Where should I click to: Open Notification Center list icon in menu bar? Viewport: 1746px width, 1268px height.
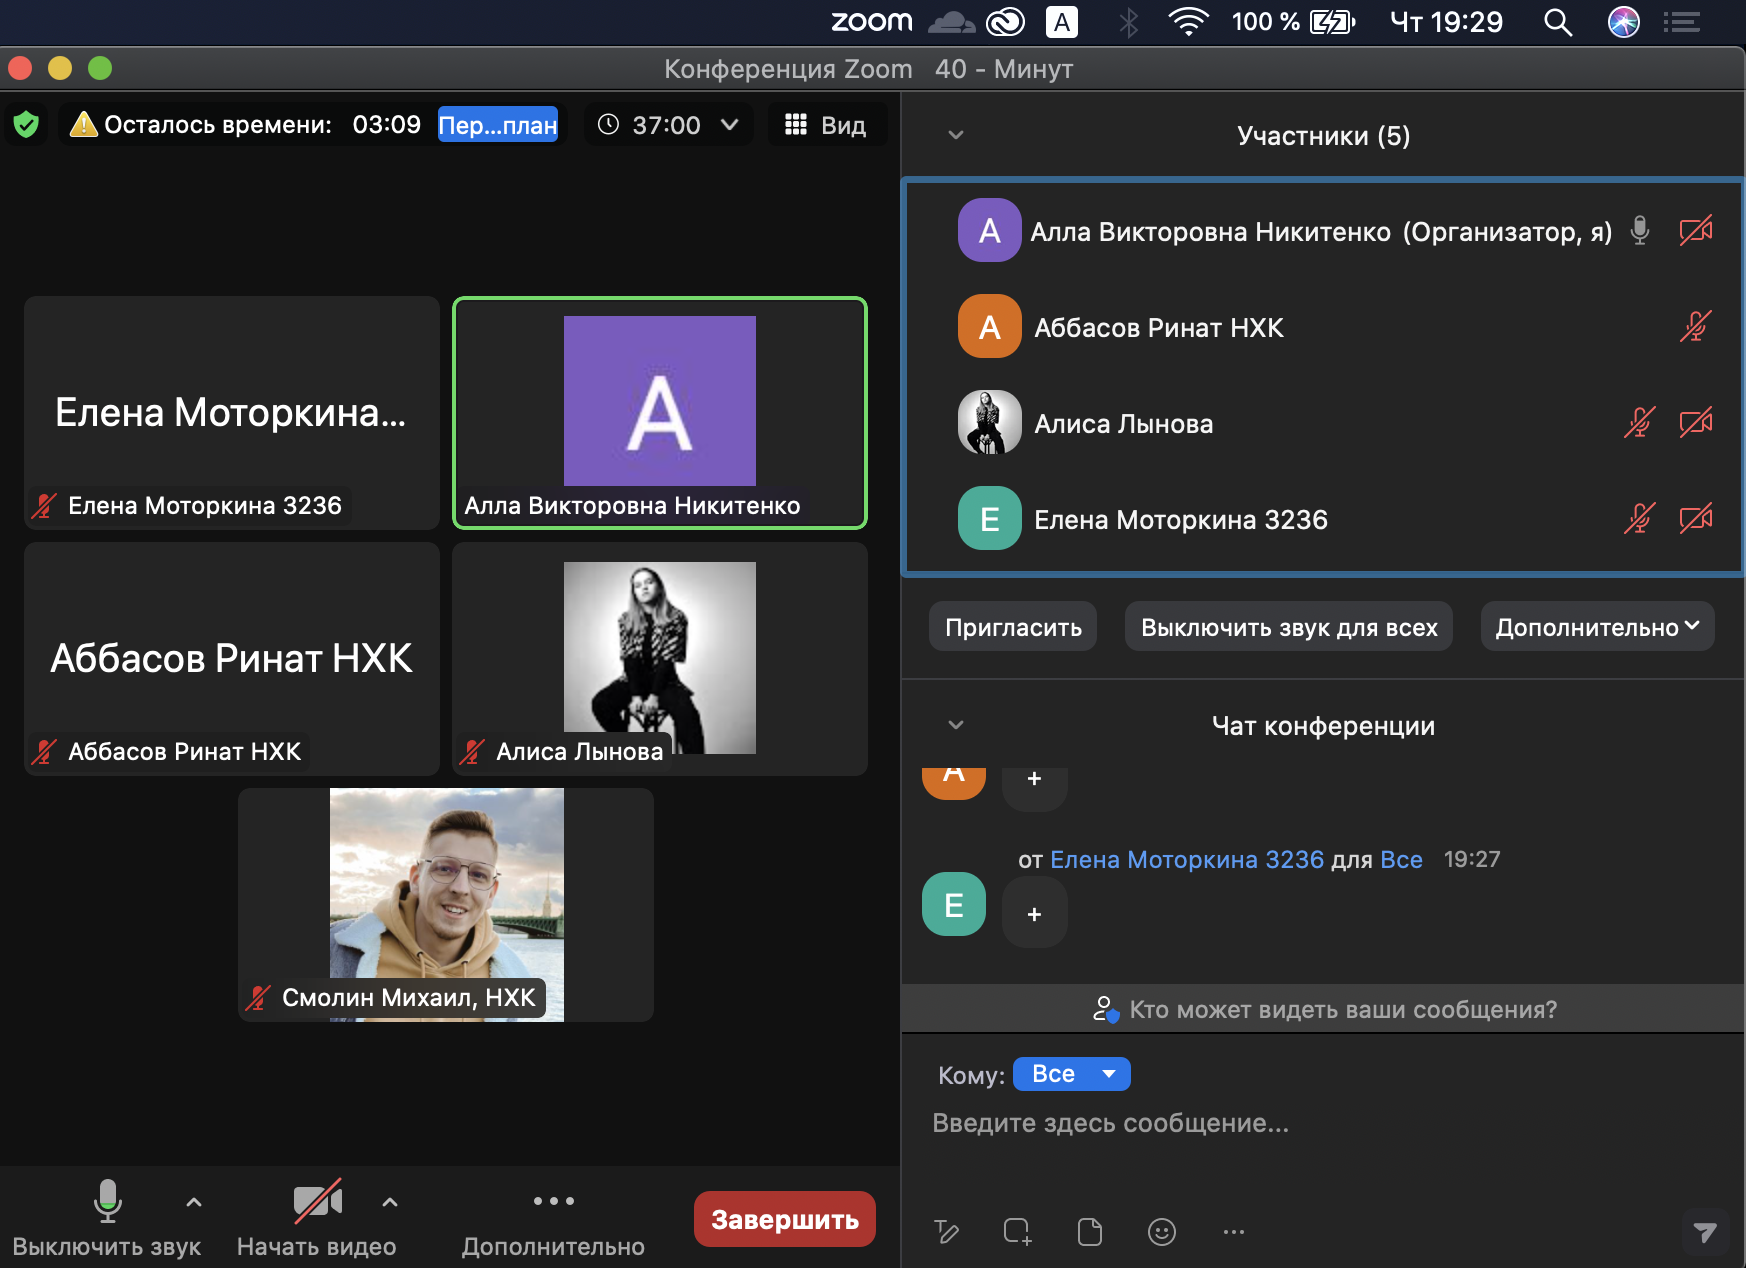point(1683,21)
